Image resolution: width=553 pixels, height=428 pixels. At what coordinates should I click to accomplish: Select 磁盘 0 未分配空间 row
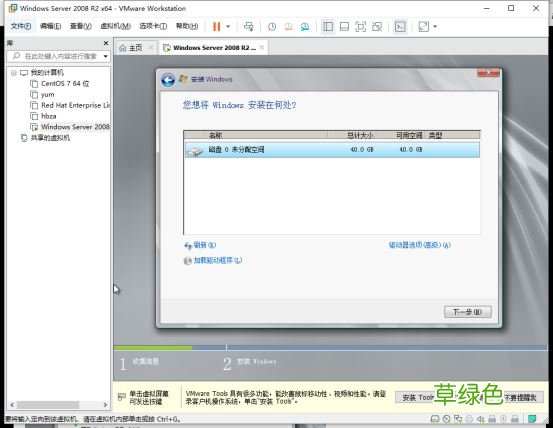point(332,149)
